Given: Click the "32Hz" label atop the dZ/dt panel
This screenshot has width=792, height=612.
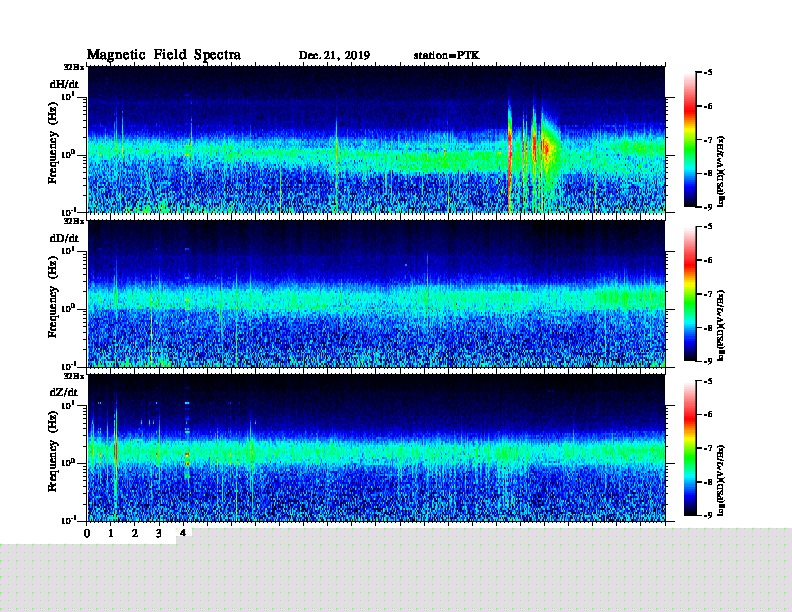Looking at the screenshot, I should coord(74,376).
